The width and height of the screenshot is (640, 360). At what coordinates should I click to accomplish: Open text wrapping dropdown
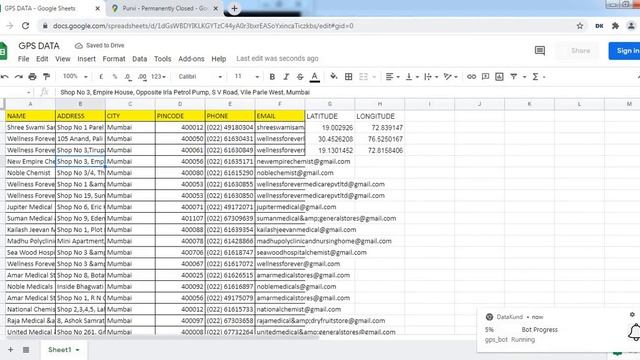(x=431, y=77)
